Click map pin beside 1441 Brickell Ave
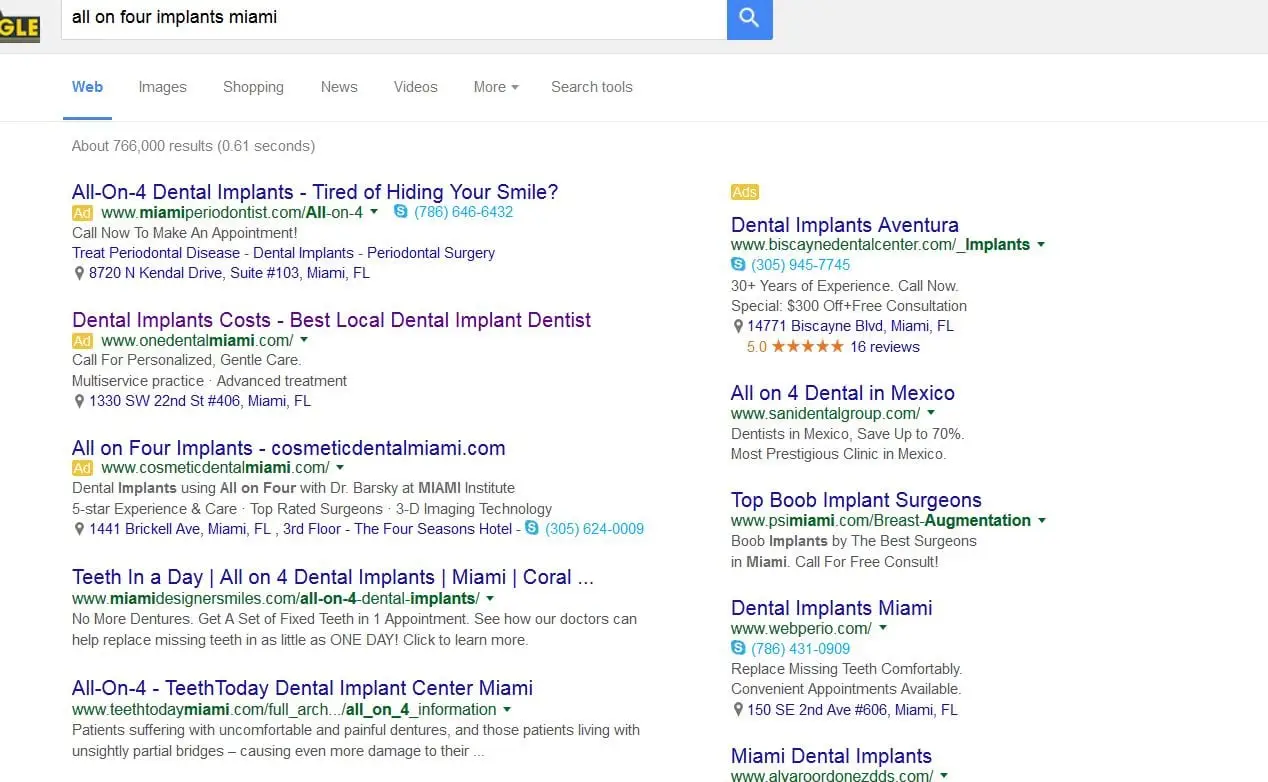1268x782 pixels. [x=79, y=529]
